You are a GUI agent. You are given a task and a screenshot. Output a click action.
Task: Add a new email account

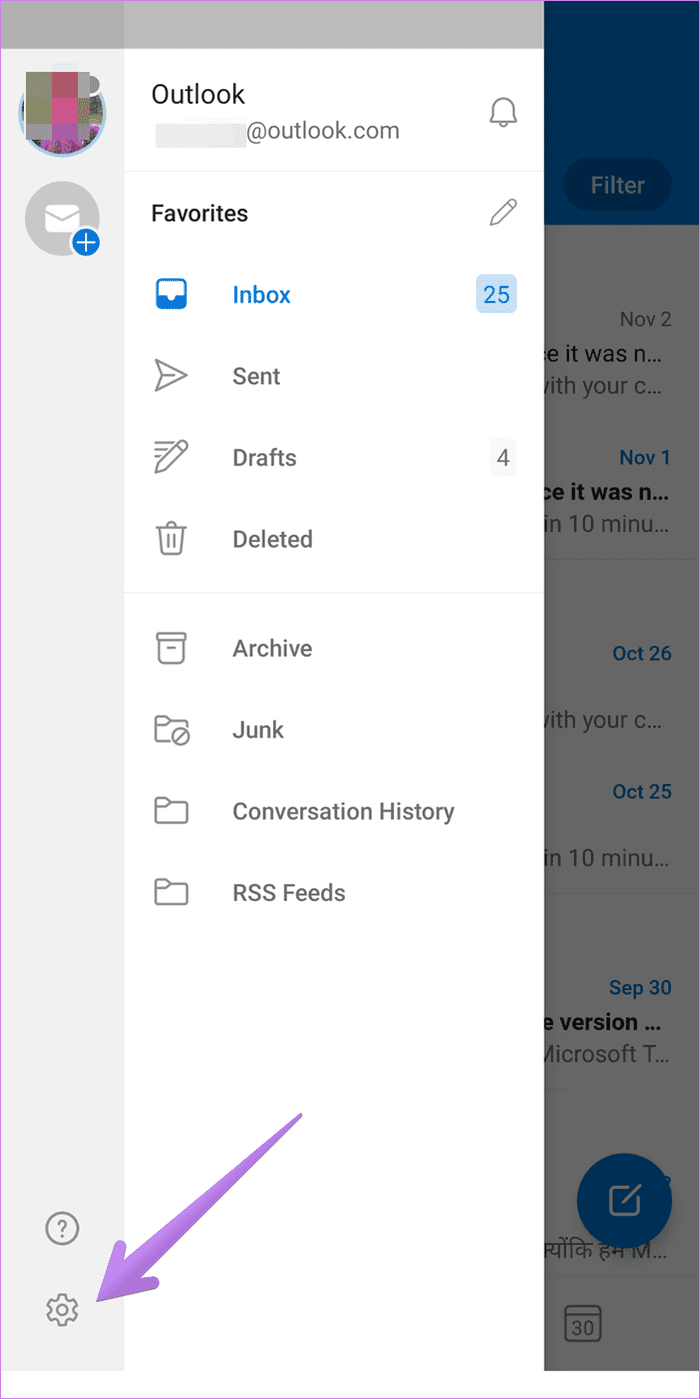(x=61, y=218)
